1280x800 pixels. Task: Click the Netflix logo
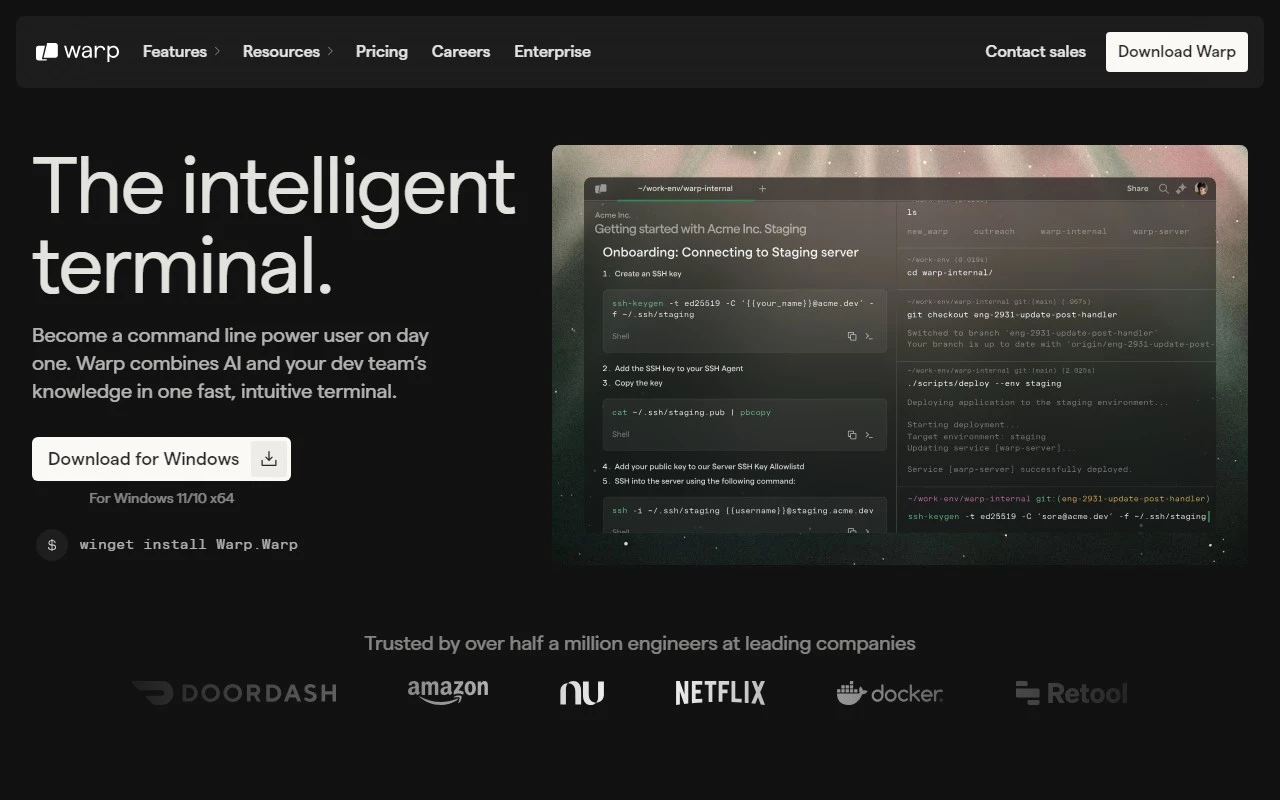coord(720,693)
